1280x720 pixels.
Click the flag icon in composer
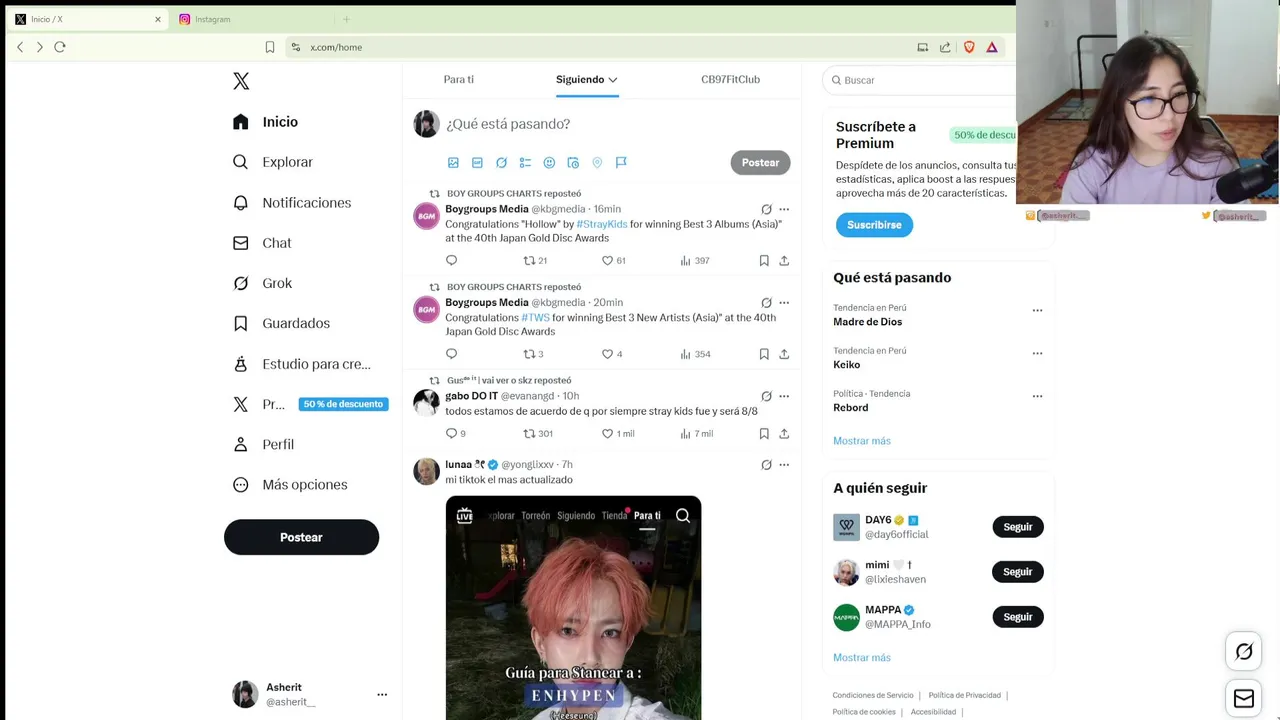coord(621,162)
